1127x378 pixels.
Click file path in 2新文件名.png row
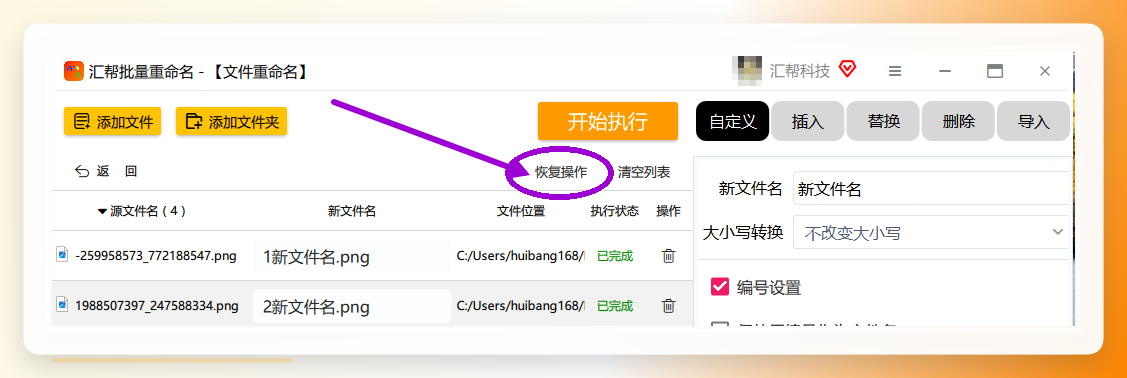[521, 305]
